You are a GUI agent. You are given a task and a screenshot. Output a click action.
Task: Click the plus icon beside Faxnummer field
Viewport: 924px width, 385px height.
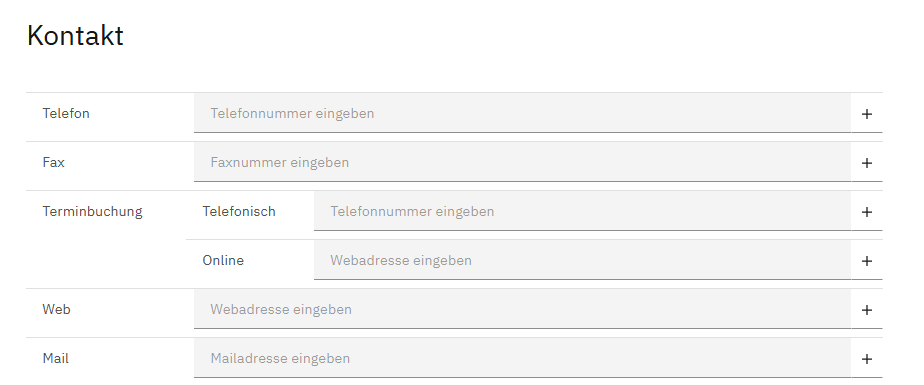pos(866,162)
